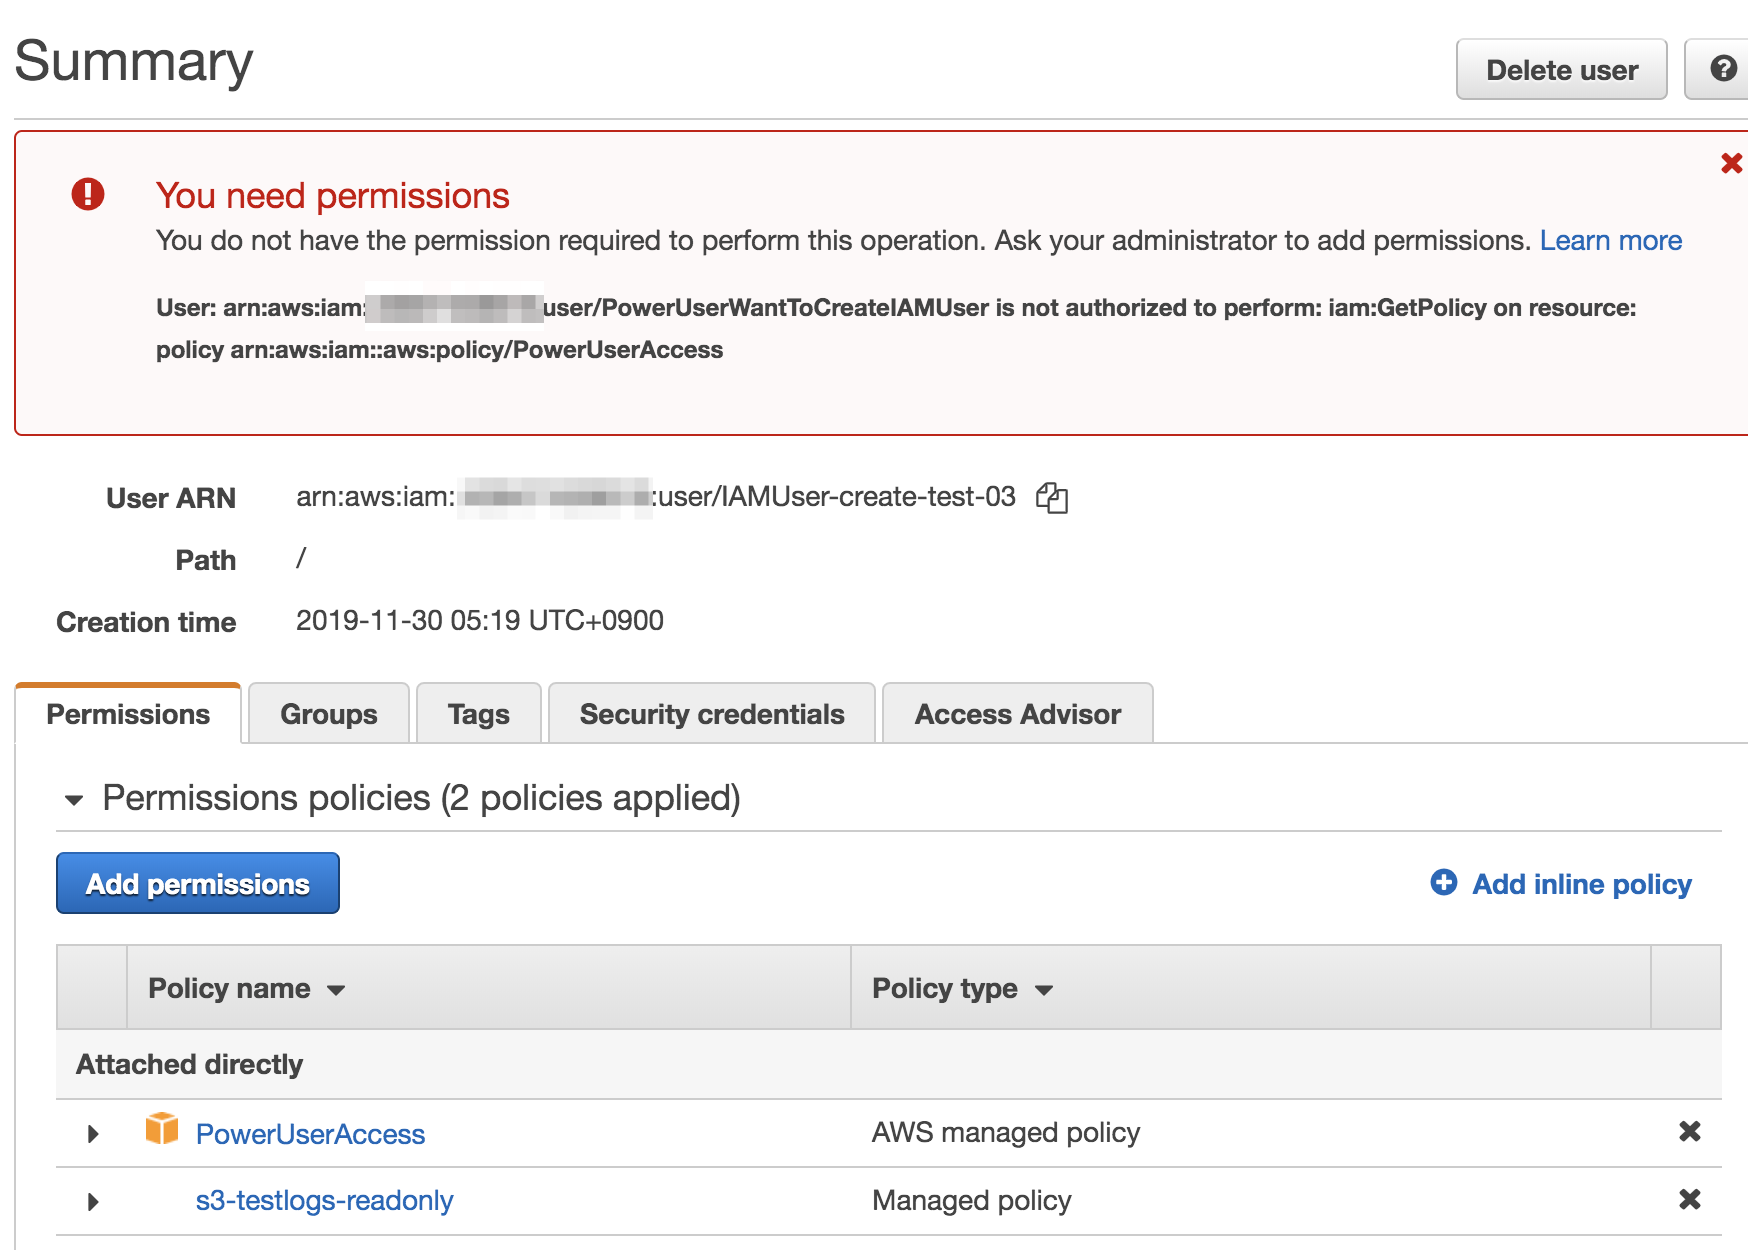Detach the PowerUserAccess policy with its X
Image resolution: width=1748 pixels, height=1250 pixels.
[x=1689, y=1131]
